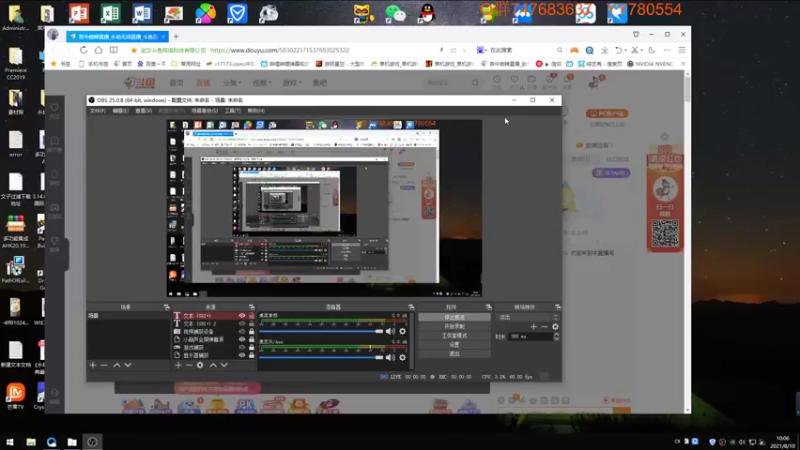Go to browser home page

tap(98, 50)
